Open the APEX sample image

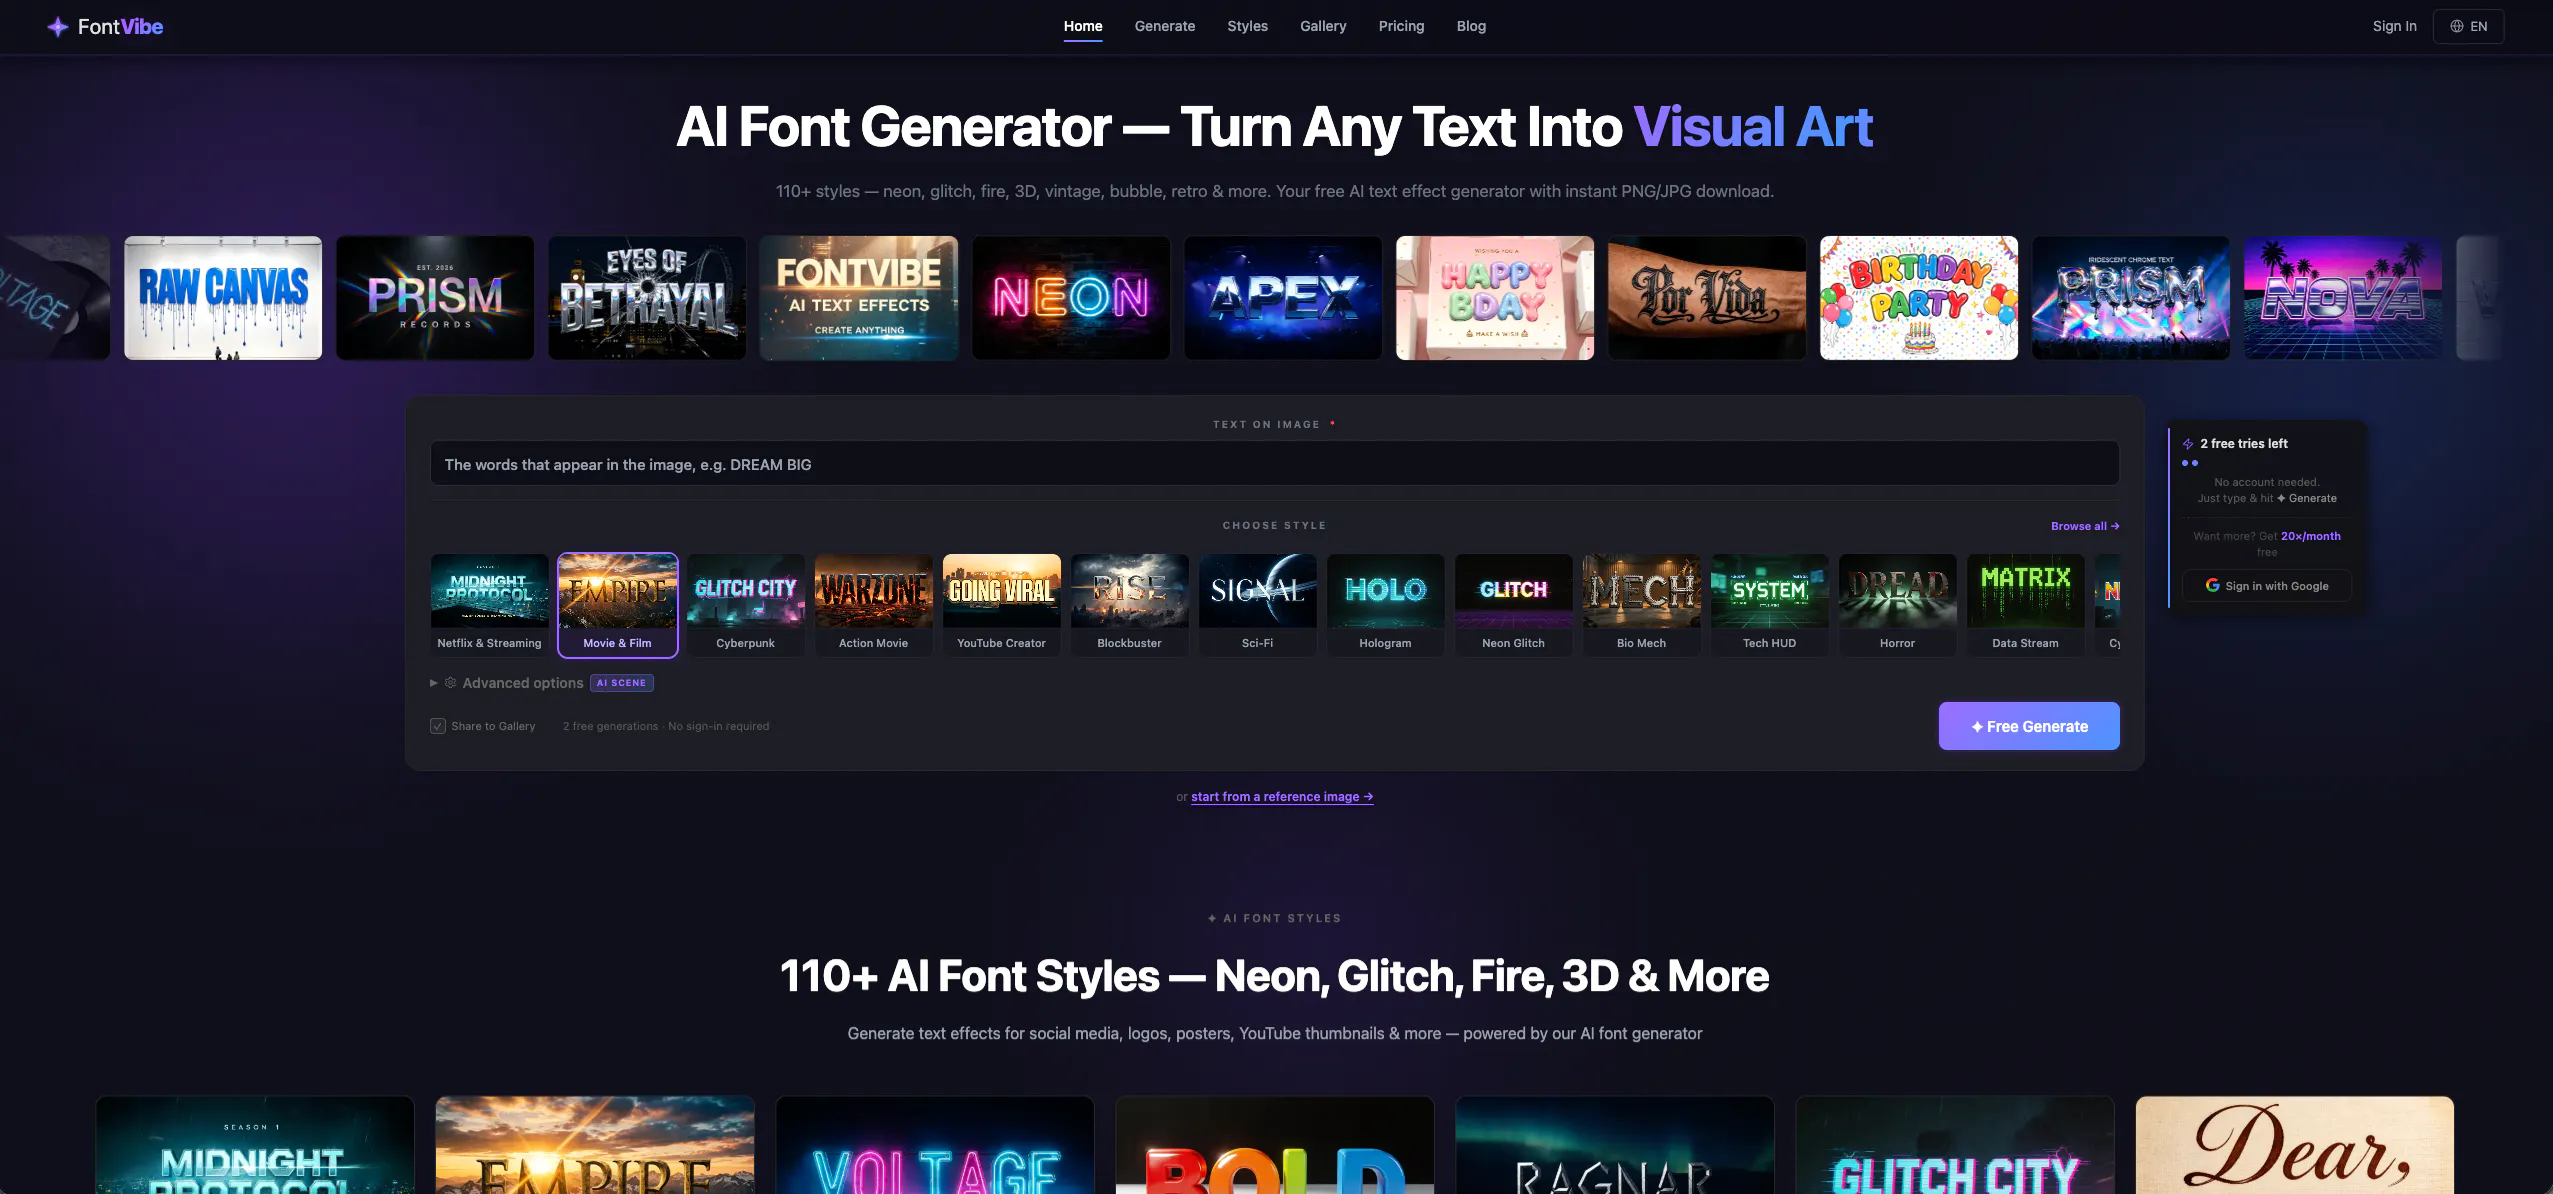[x=1283, y=298]
